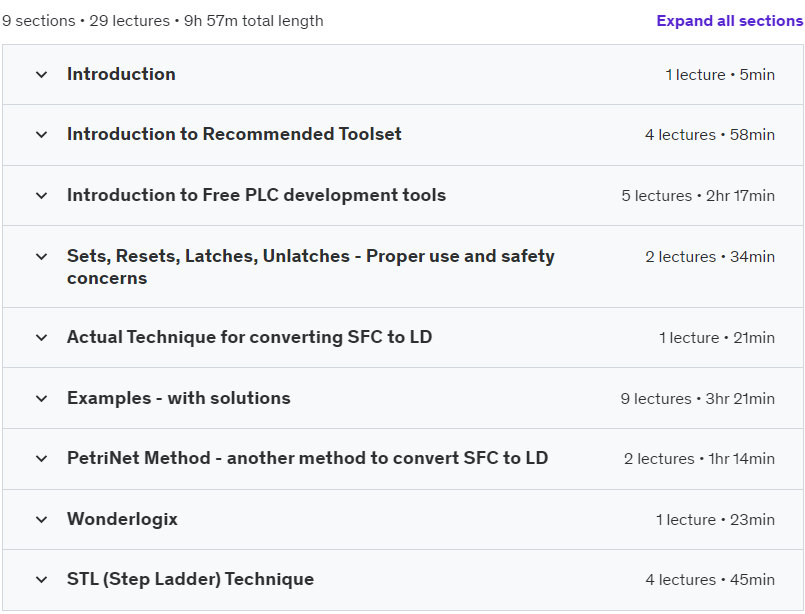Expand Introduction to Free PLC development tools
Viewport: 805px width, 614px height.
click(256, 195)
